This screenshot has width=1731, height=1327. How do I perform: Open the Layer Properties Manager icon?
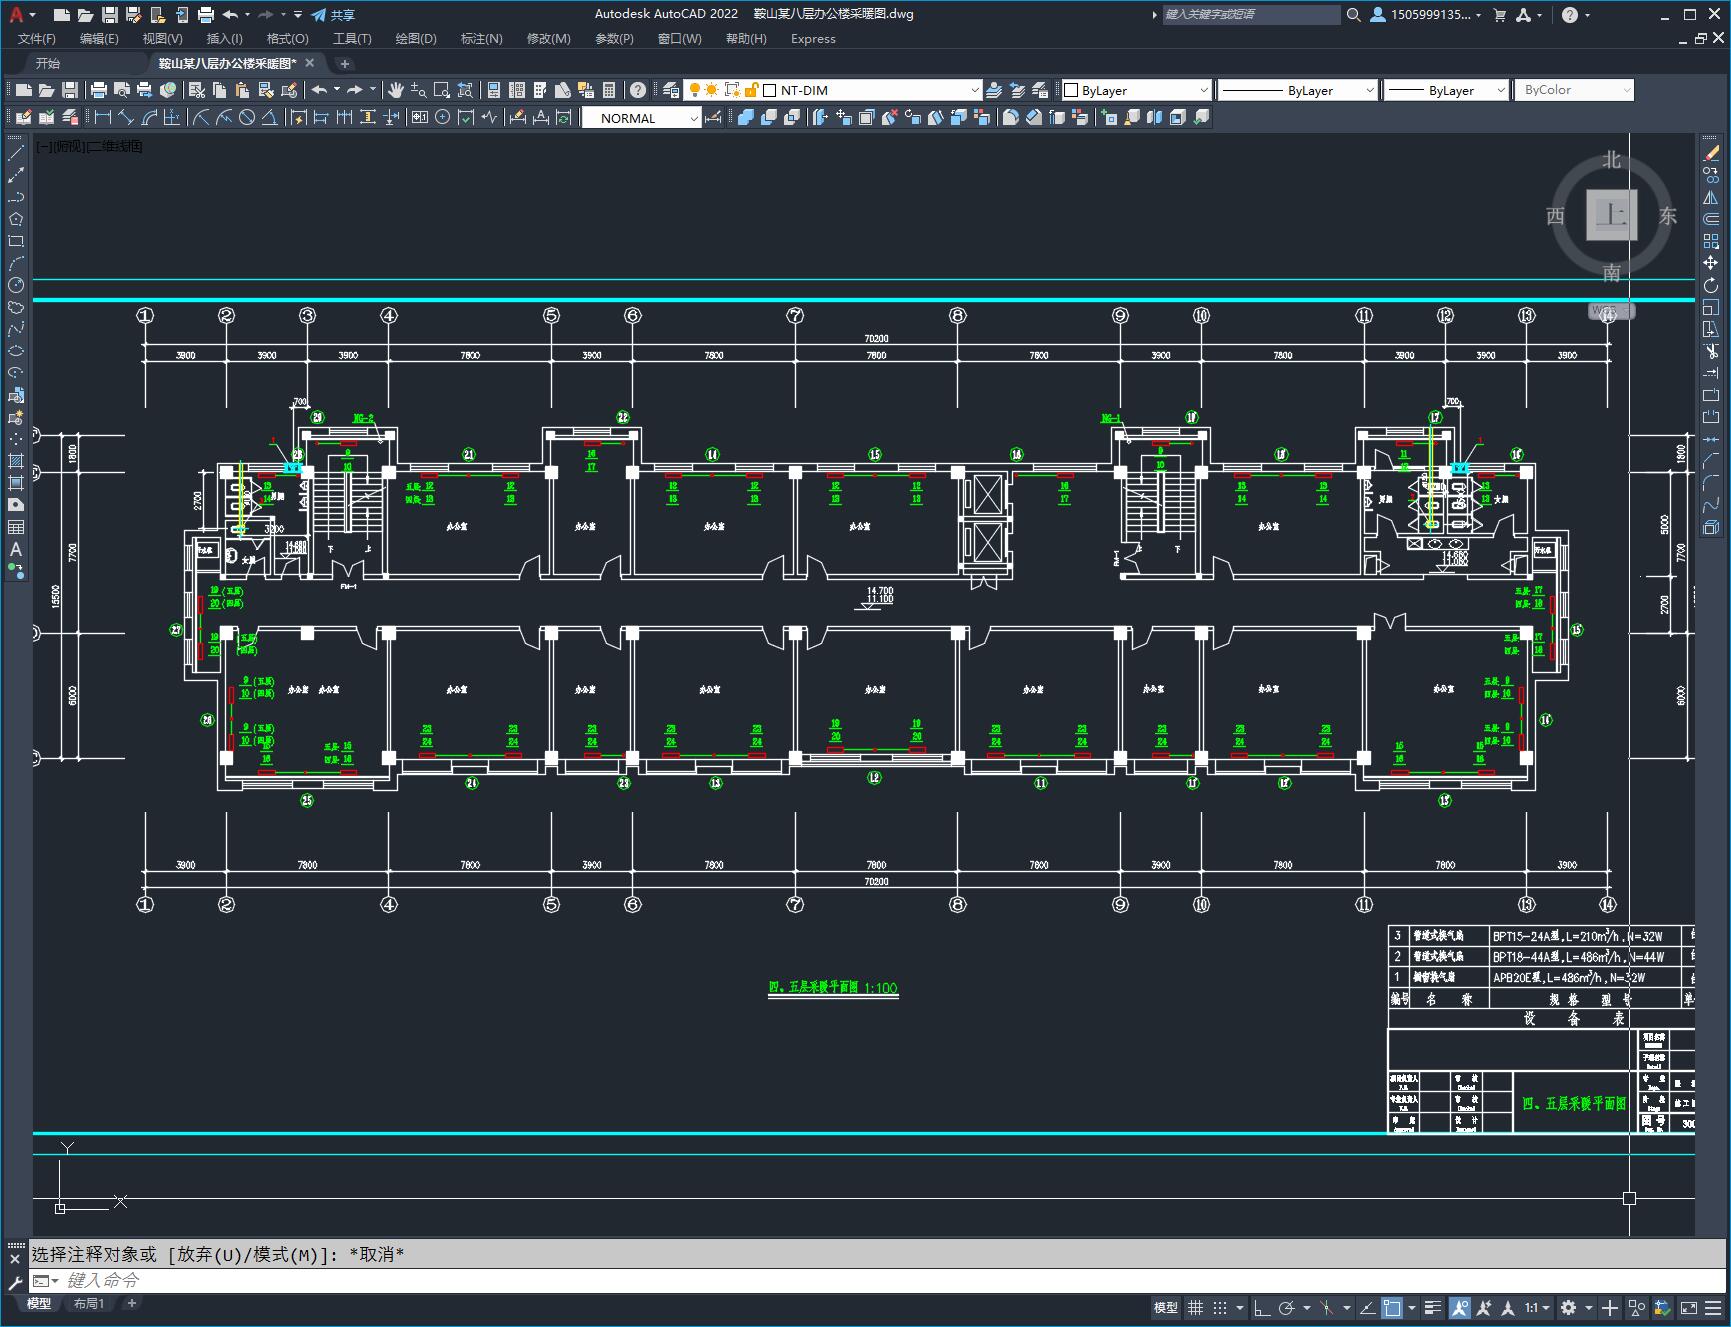(x=671, y=90)
